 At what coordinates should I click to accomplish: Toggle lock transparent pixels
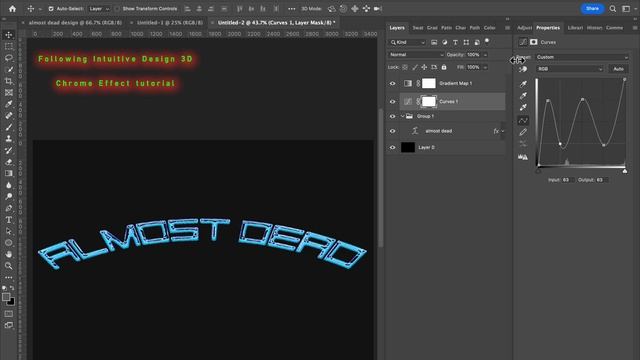click(405, 67)
